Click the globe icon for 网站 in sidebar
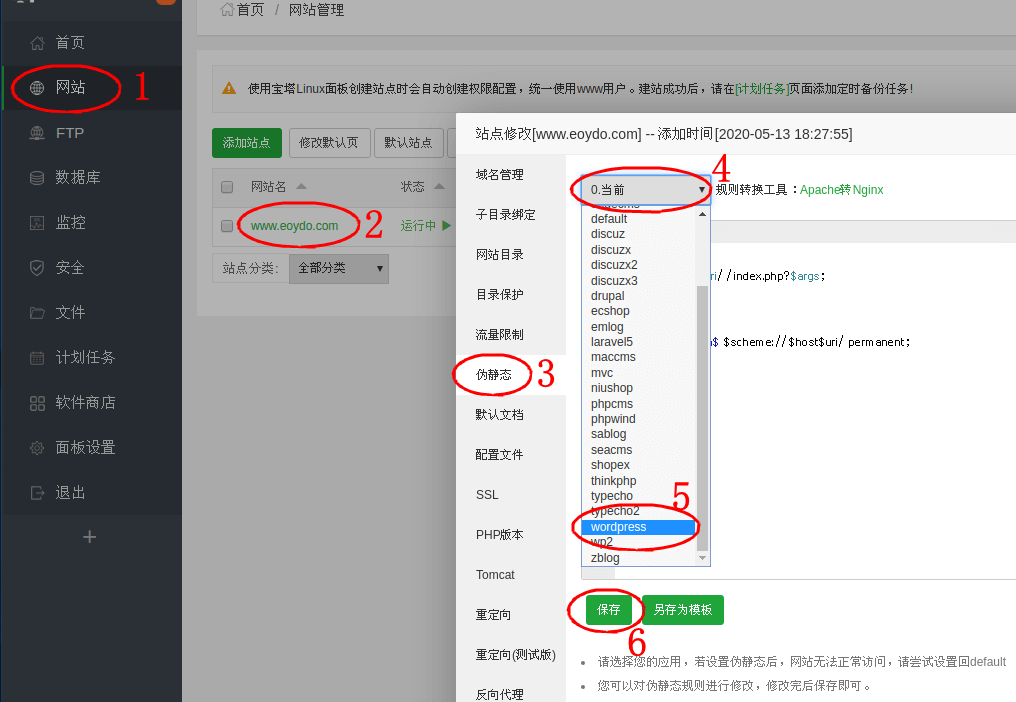Viewport: 1016px width, 702px height. pos(38,88)
